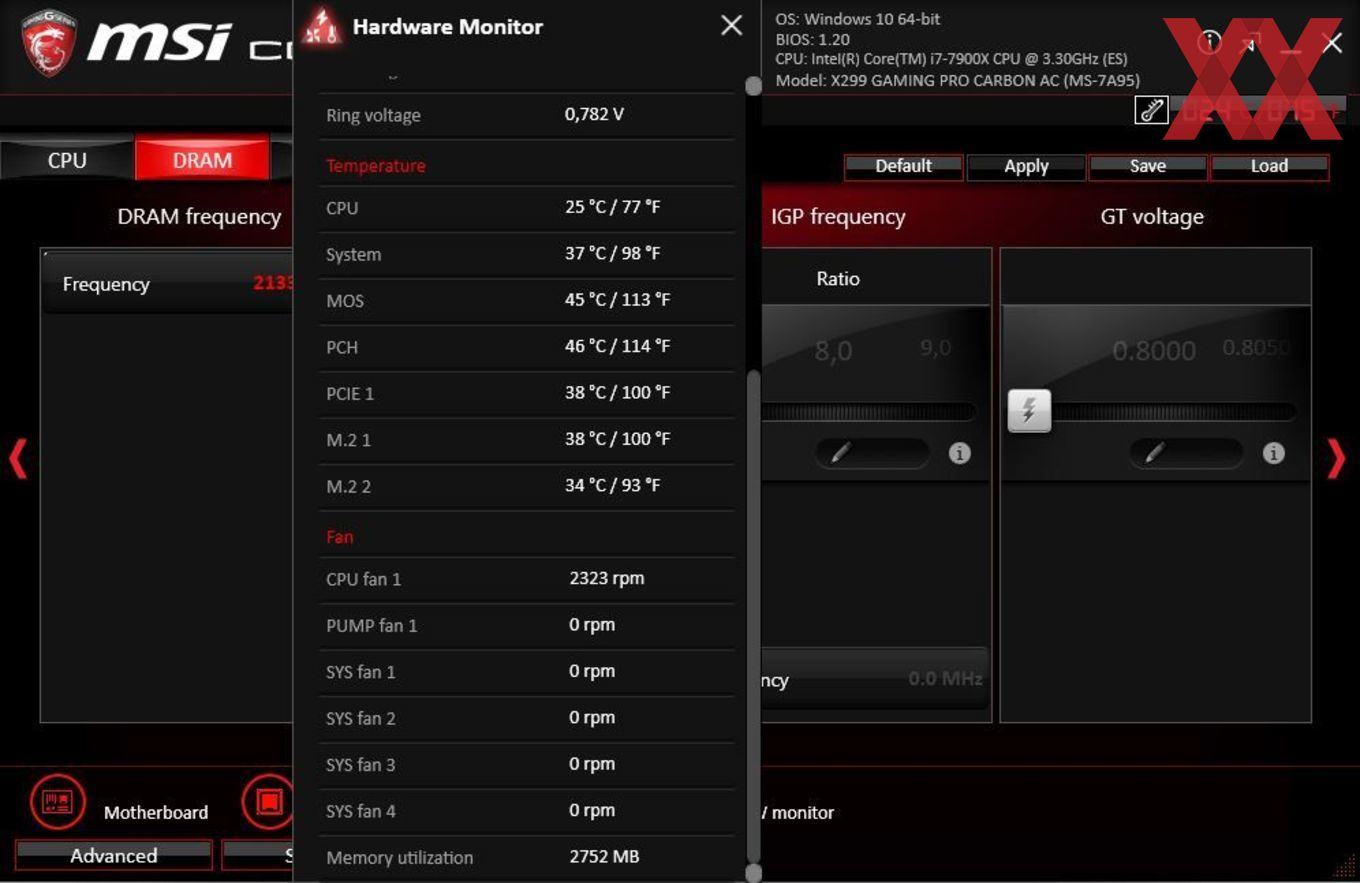Click the 8,0 IGP ratio value

pos(833,352)
